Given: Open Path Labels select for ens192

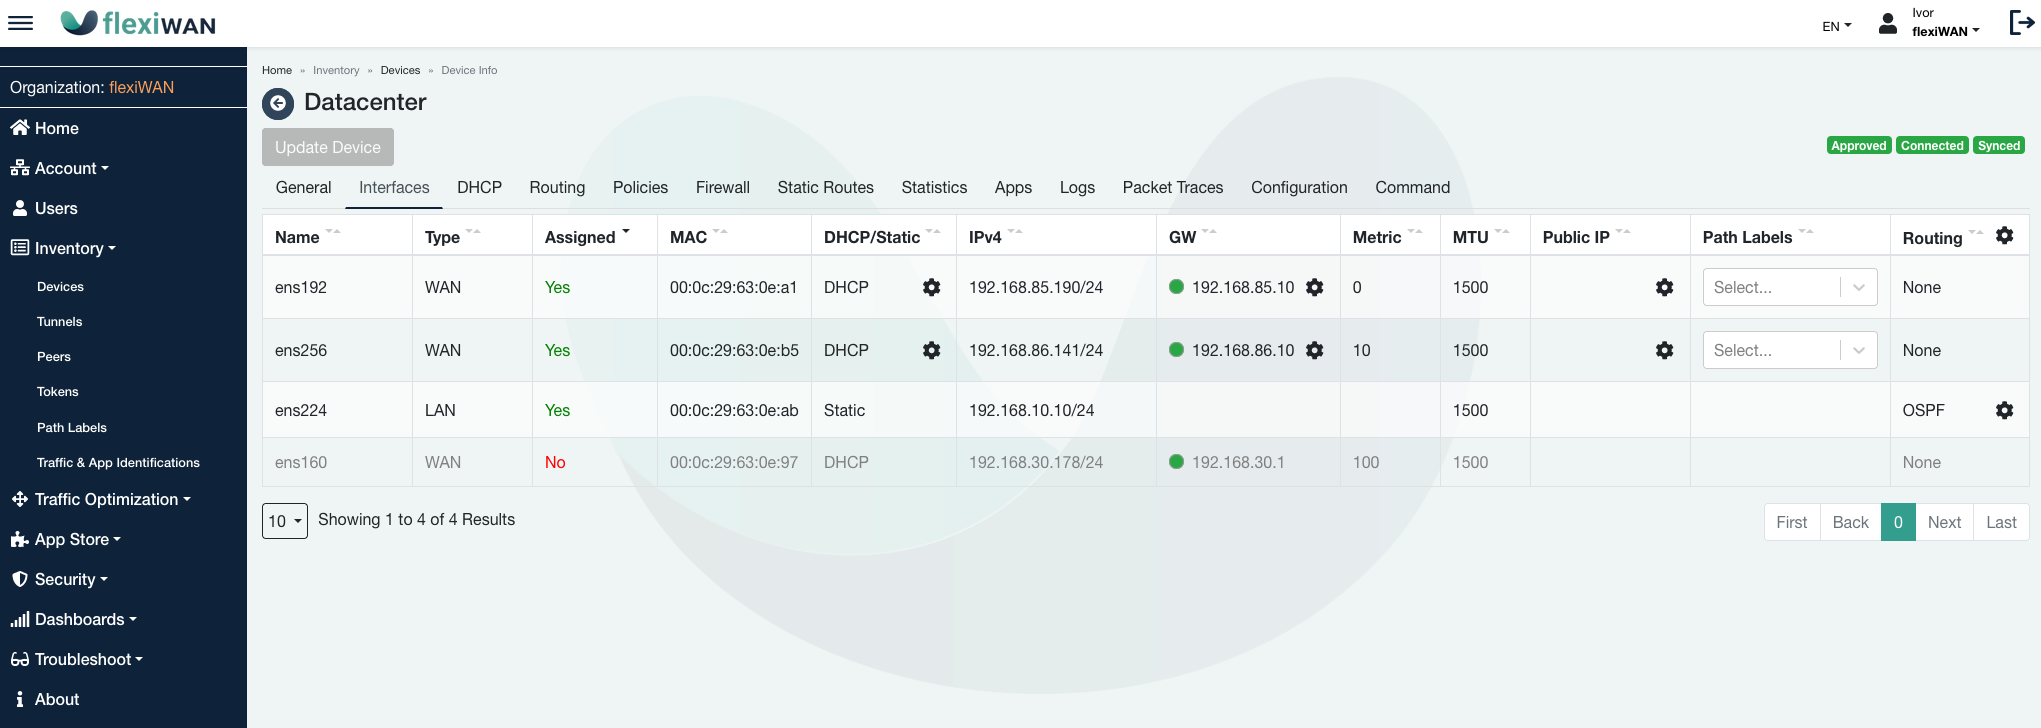Looking at the screenshot, I should [x=1789, y=287].
